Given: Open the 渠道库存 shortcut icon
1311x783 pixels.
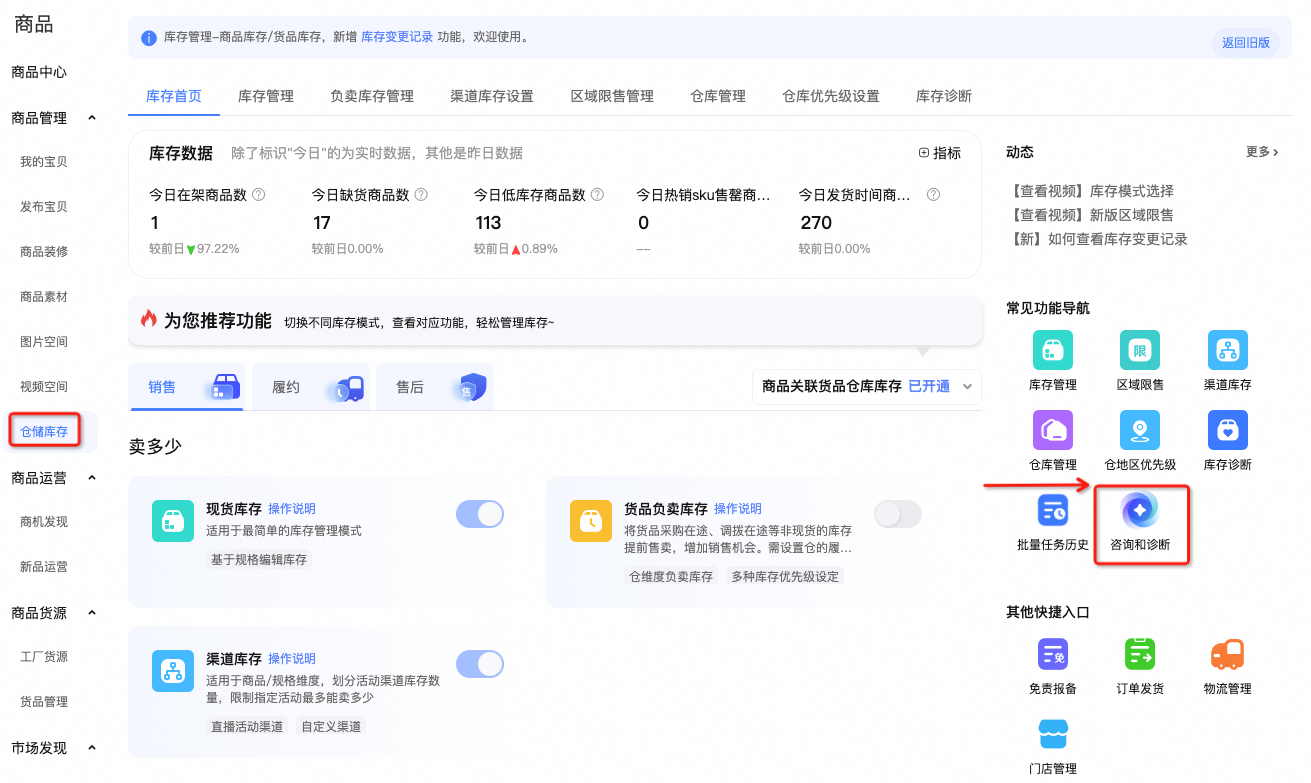Looking at the screenshot, I should point(1227,350).
